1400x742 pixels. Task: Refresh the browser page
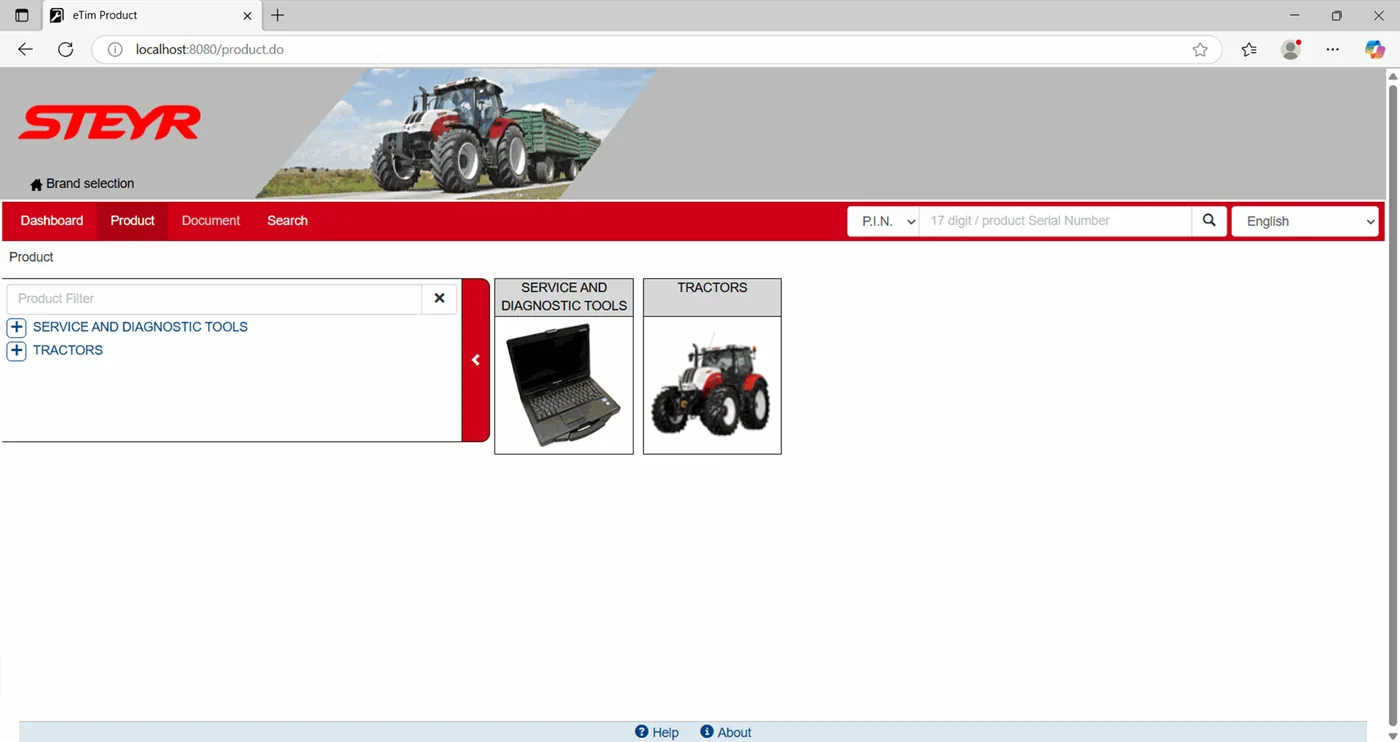pyautogui.click(x=66, y=50)
